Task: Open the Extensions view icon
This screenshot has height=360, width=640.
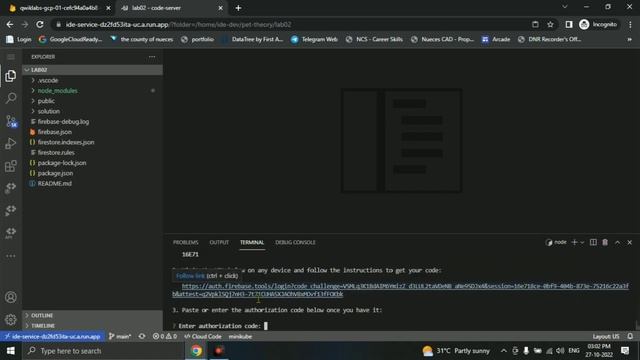Action: [11, 166]
